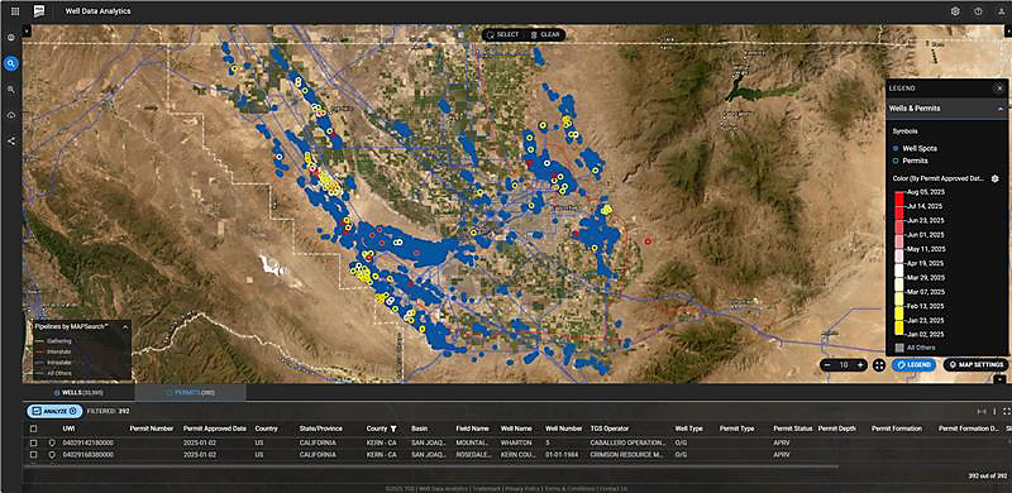Image resolution: width=1012 pixels, height=493 pixels.
Task: Click the Analyze button
Action: click(x=52, y=410)
